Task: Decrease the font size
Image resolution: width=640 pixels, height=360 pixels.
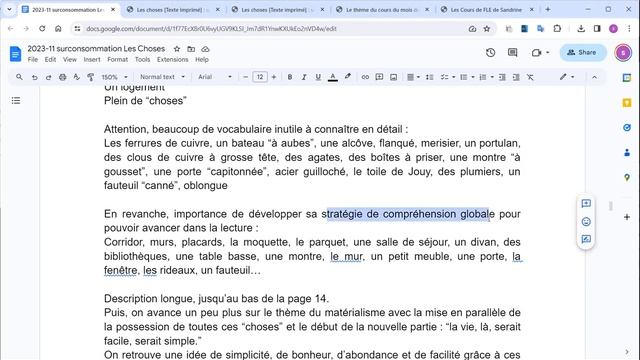Action: tap(245, 77)
